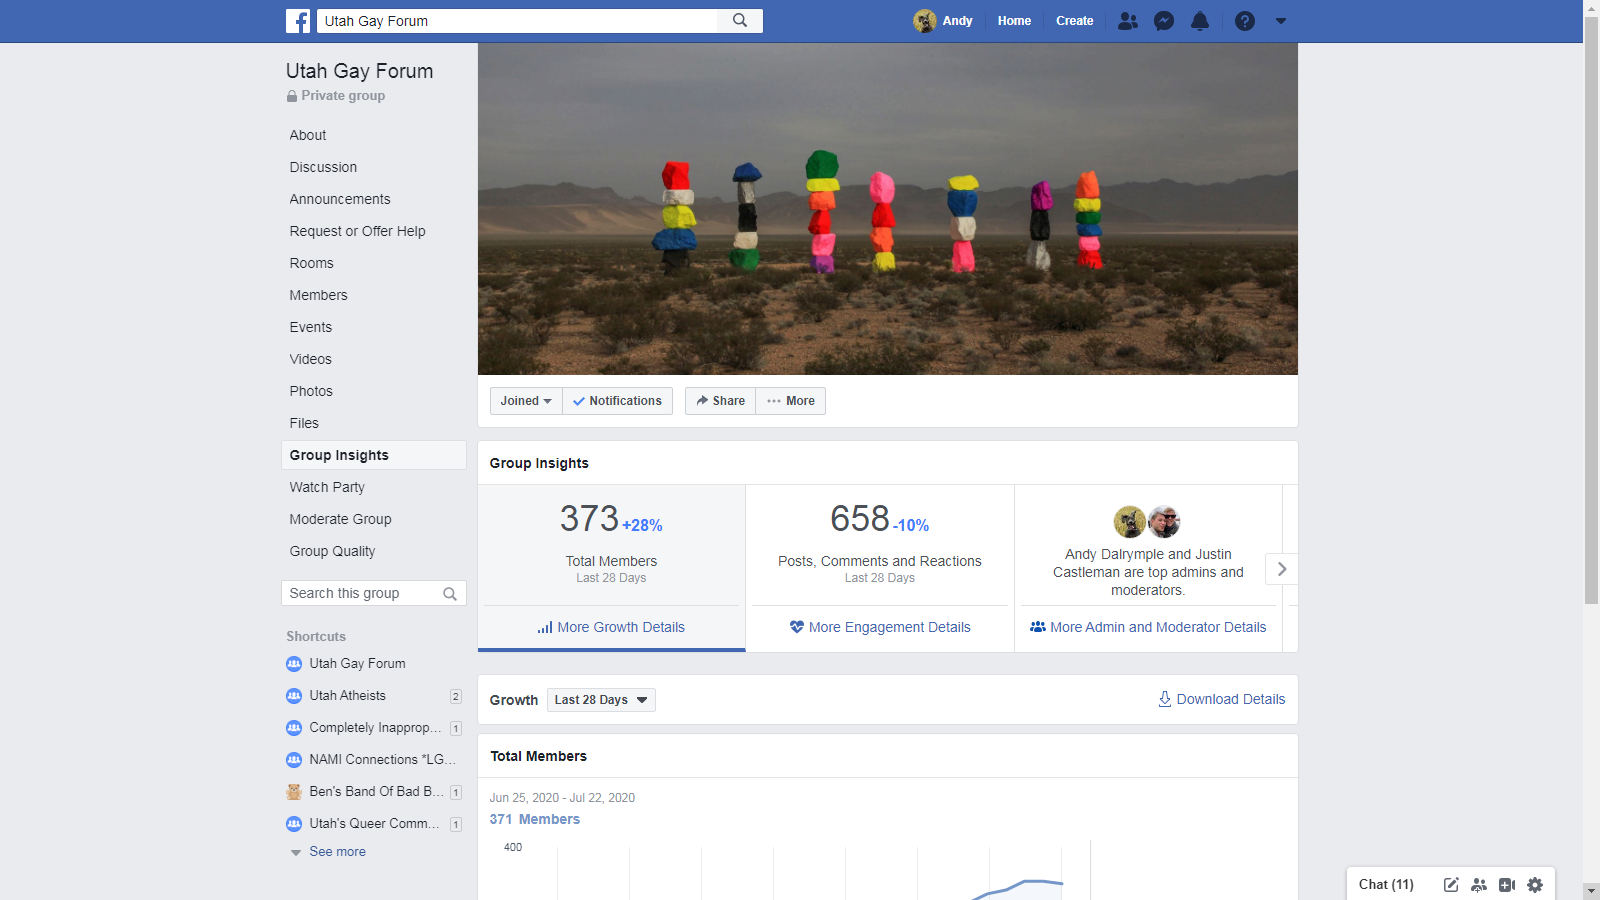Click Utah's Queer Comm... shortcut icon
The image size is (1600, 900).
[294, 824]
